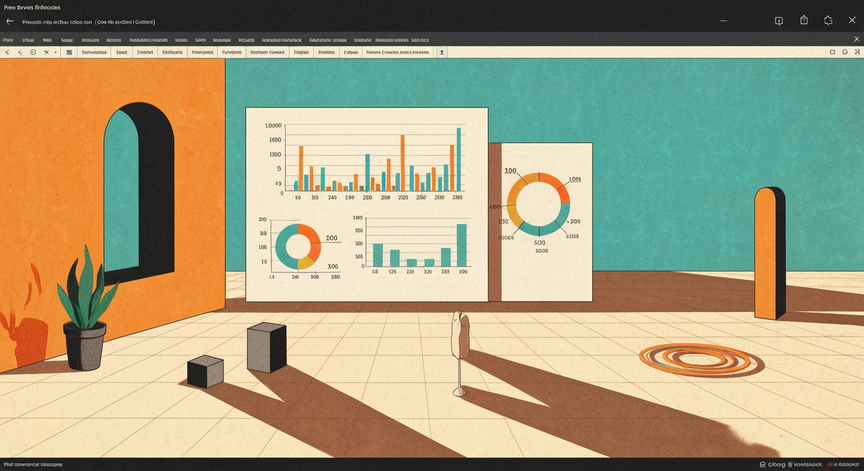Viewport: 864px width, 471px height.
Task: Click the beige toolbar's left-arrow back icon
Action: pyautogui.click(x=20, y=52)
